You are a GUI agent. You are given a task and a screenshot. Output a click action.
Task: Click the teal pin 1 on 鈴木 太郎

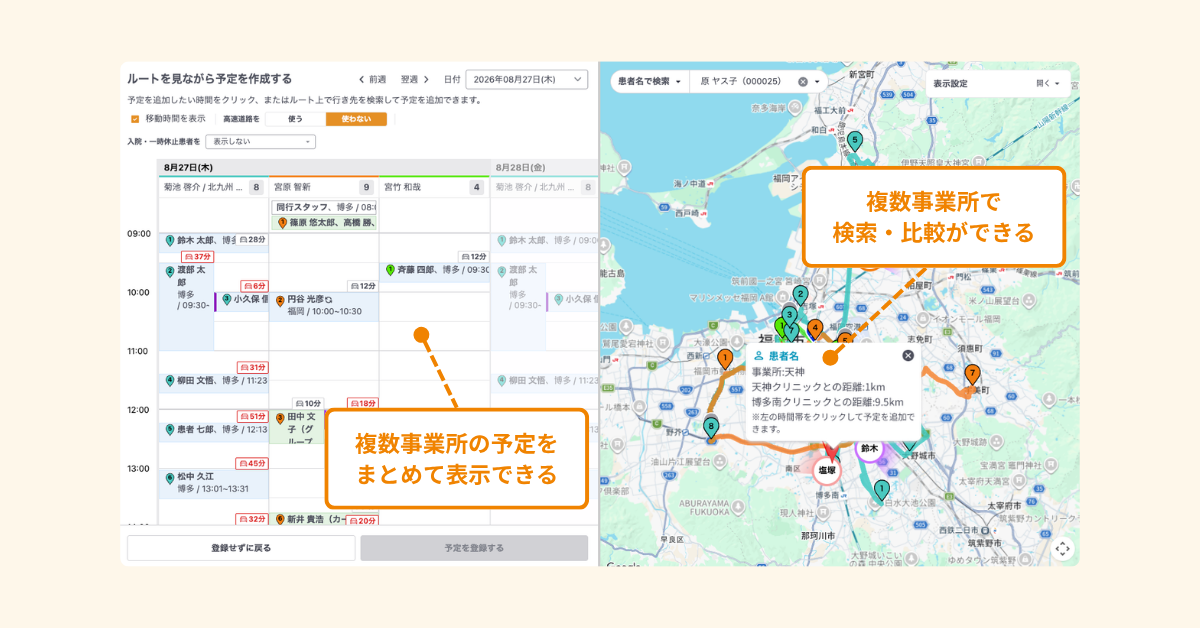[170, 240]
